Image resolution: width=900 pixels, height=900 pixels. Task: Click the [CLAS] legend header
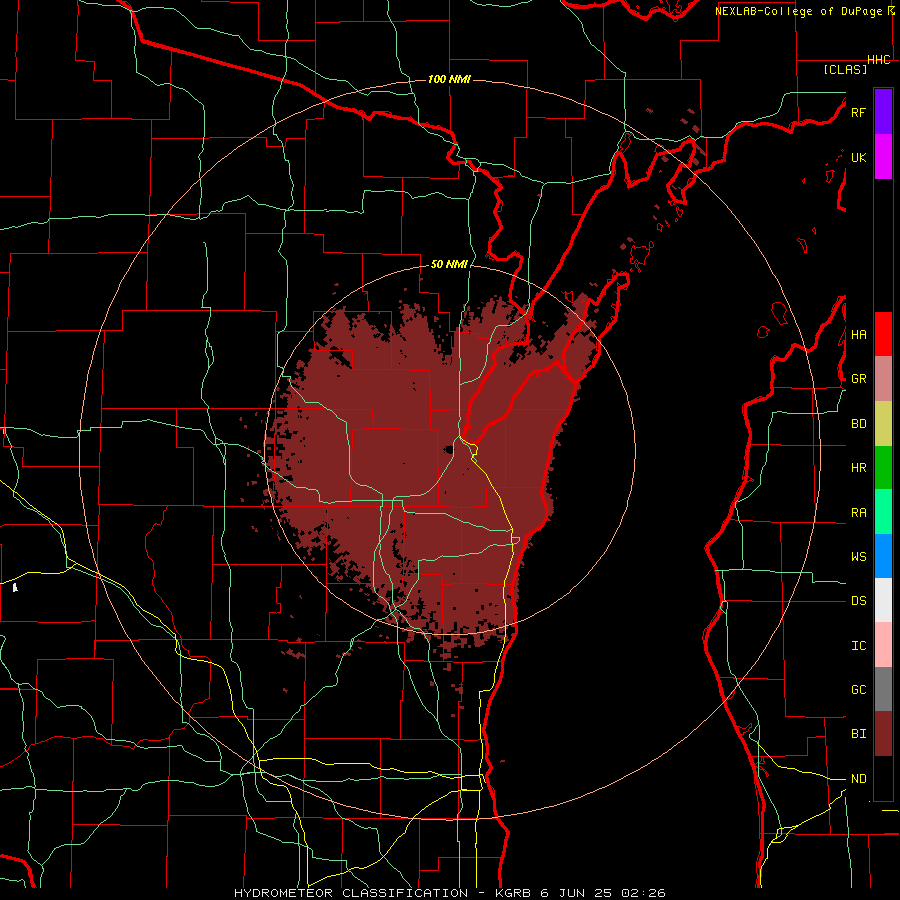click(845, 69)
